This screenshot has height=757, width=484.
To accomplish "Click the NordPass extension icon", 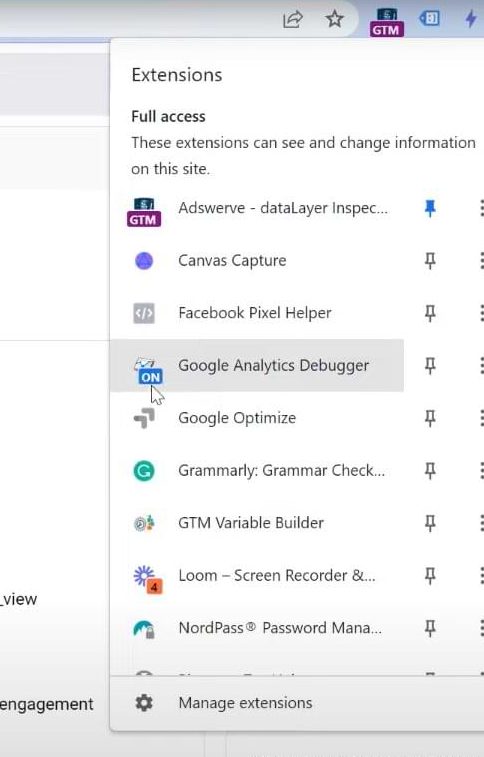I will pyautogui.click(x=144, y=629).
